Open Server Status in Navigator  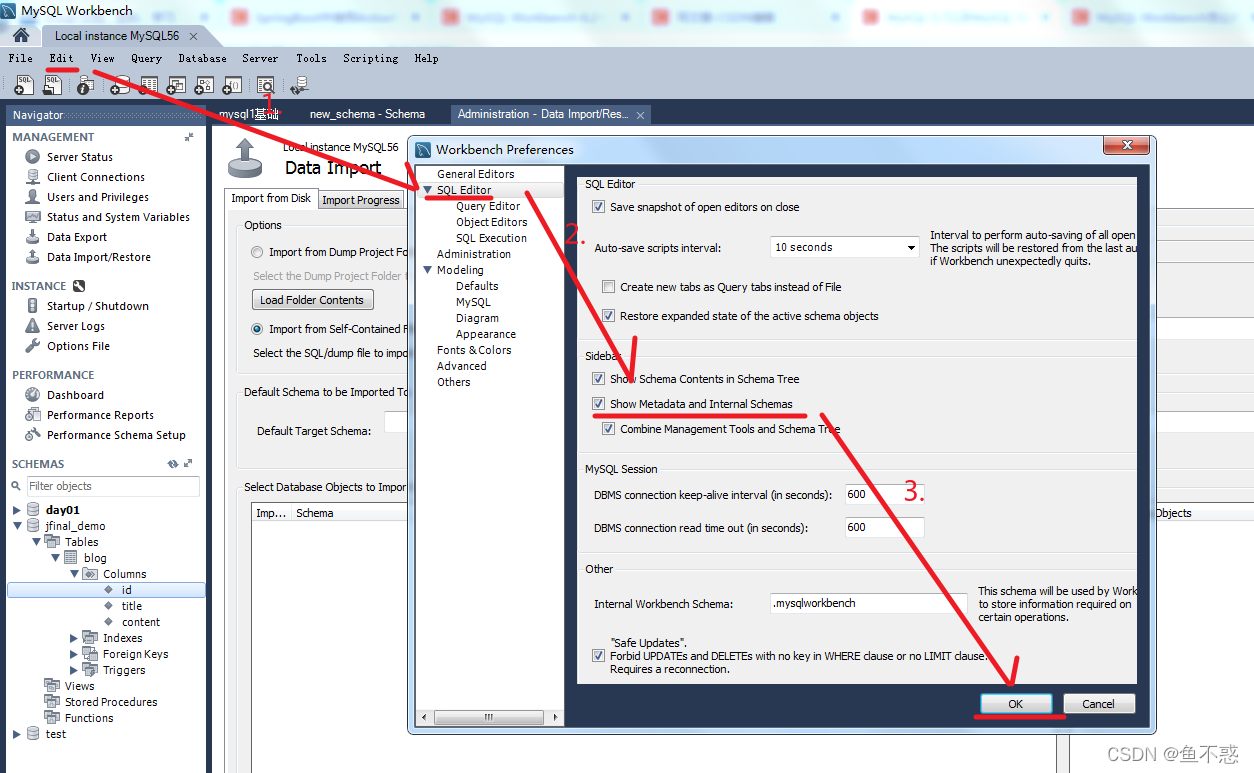point(80,157)
